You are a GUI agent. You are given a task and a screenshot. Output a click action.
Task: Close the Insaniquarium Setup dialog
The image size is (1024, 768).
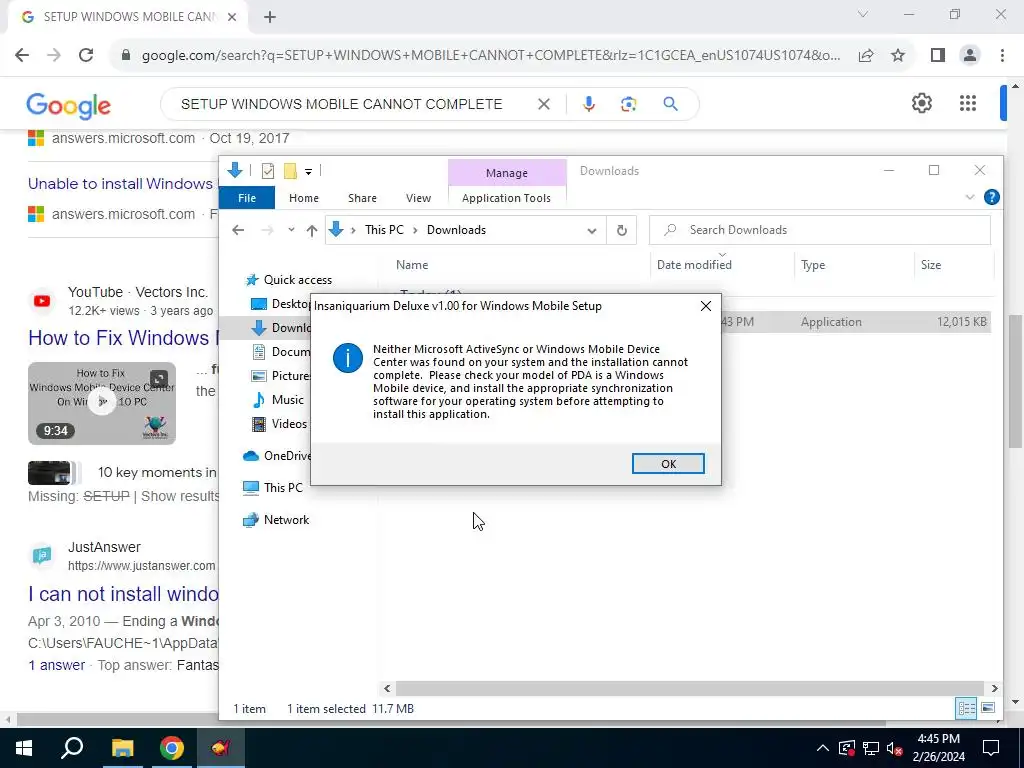(x=706, y=306)
